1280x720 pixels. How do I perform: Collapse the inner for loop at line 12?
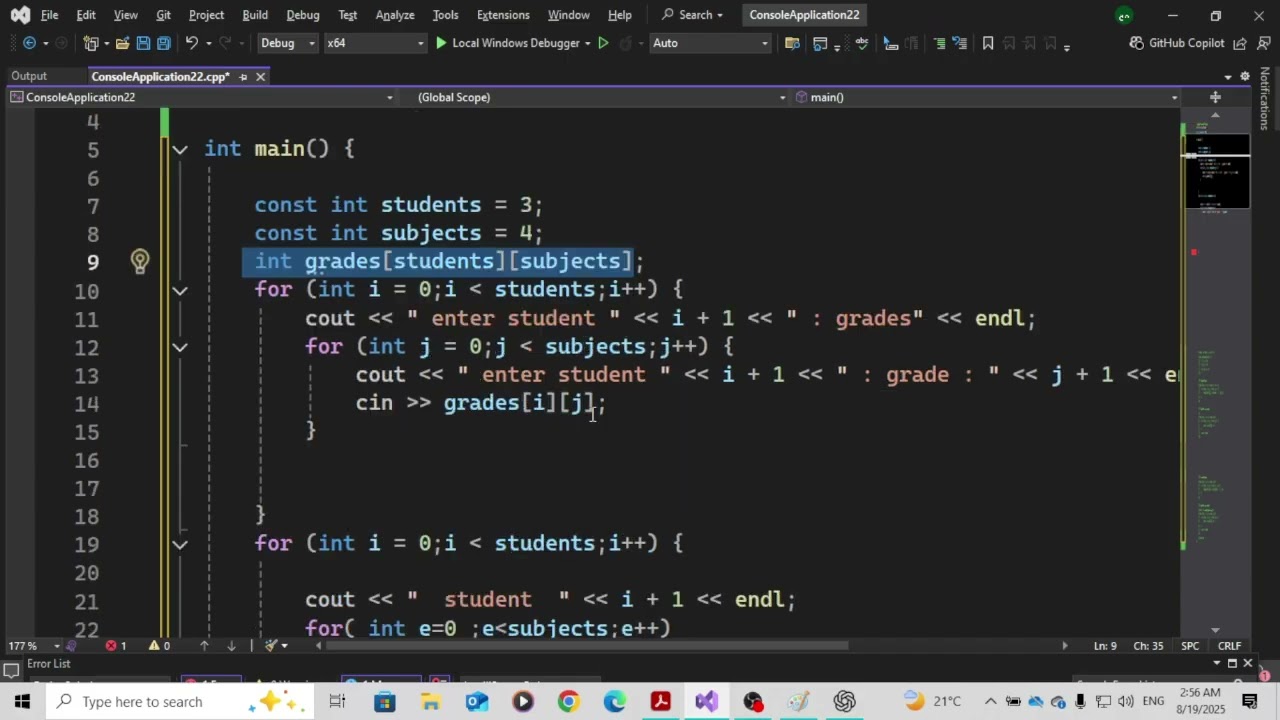(x=179, y=347)
